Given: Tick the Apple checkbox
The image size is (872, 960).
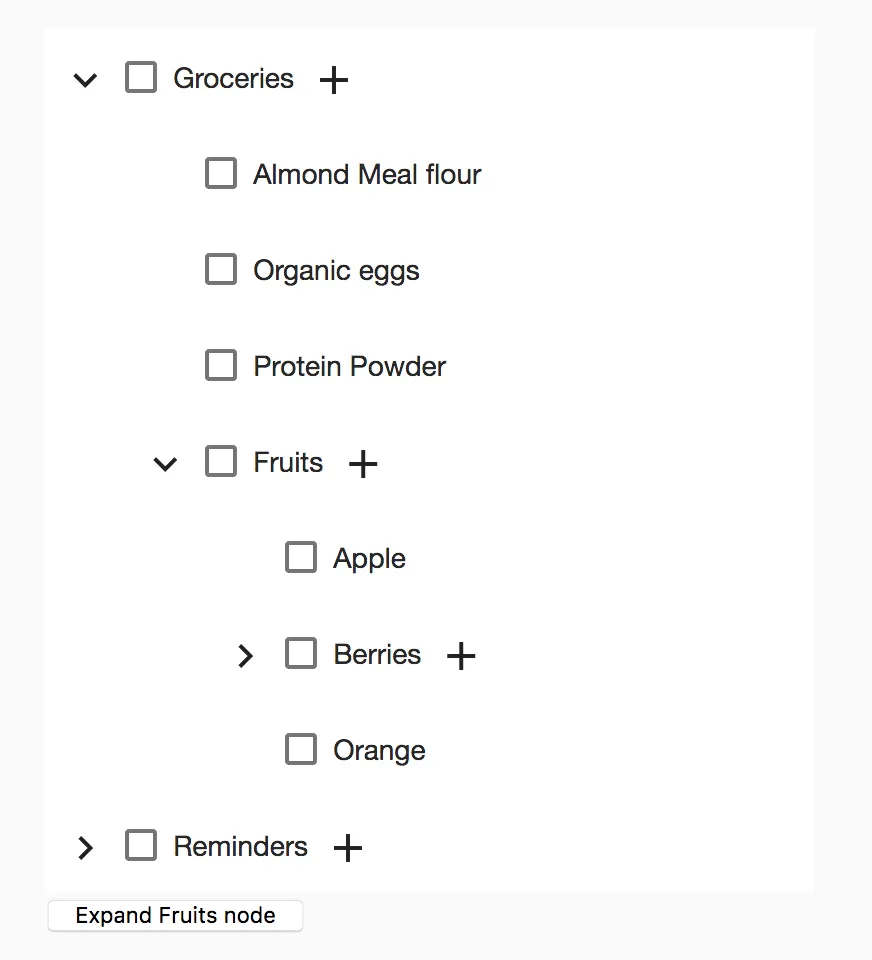Looking at the screenshot, I should 301,558.
